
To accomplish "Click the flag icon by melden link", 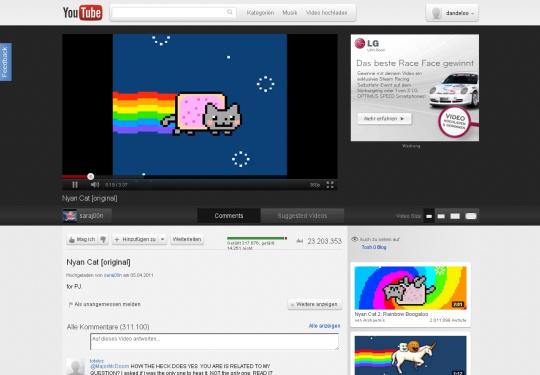I will [x=71, y=304].
